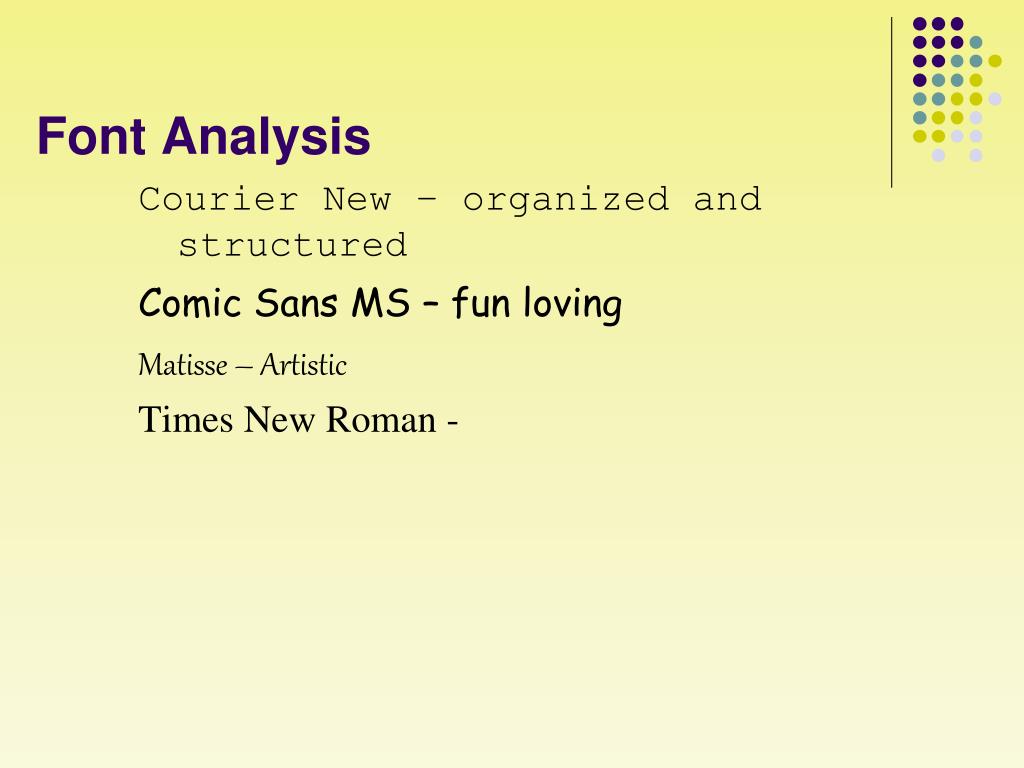Click the rightmost yellow dot in dot grid
Screen dimensions: 1024x768
pyautogui.click(x=995, y=61)
